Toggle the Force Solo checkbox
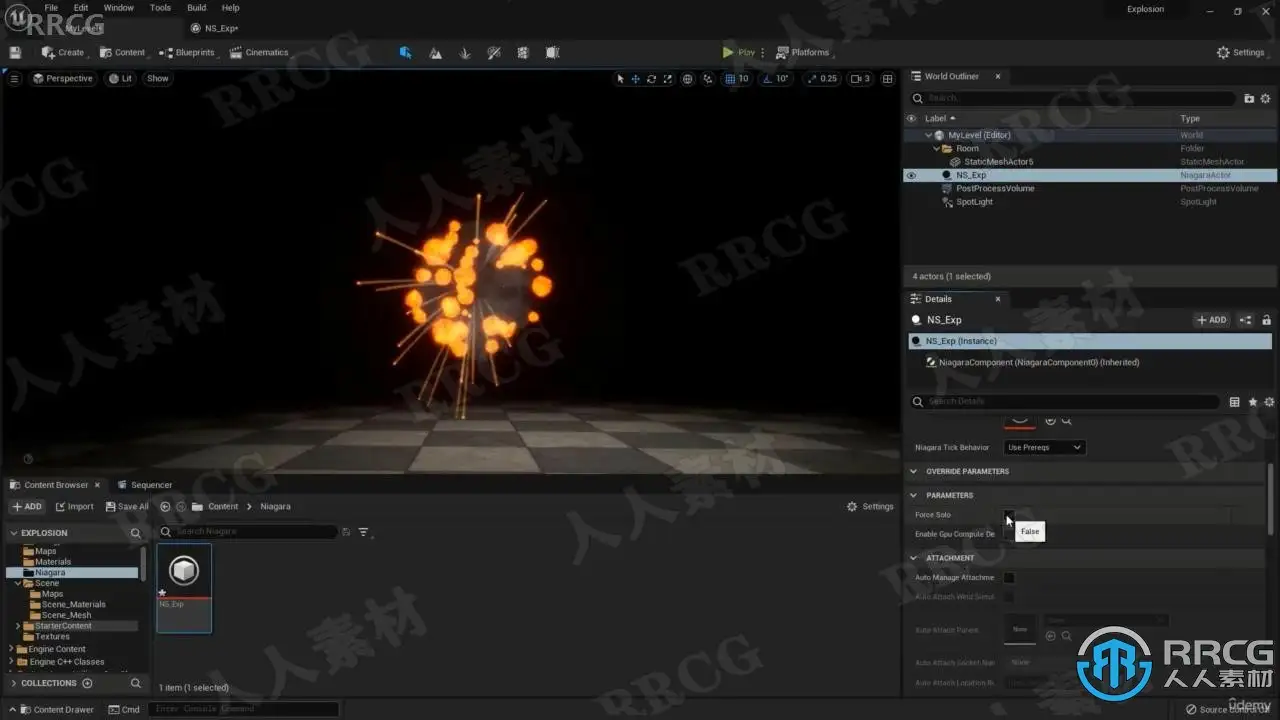This screenshot has width=1280, height=720. click(1009, 515)
